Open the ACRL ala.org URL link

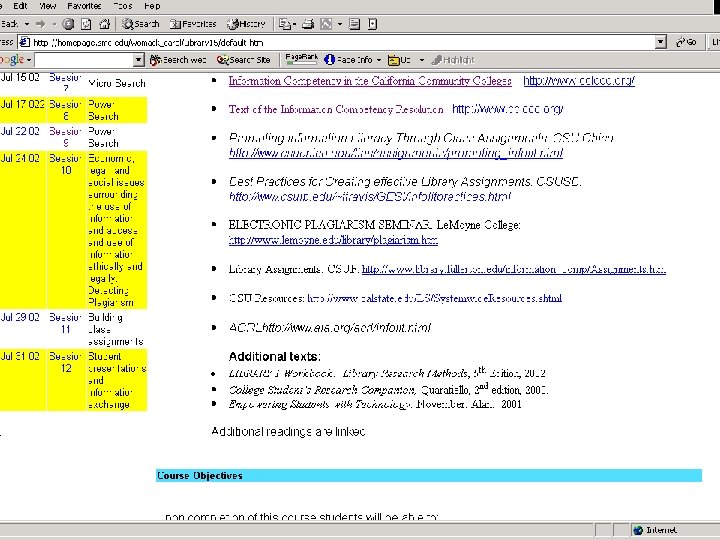[347, 328]
